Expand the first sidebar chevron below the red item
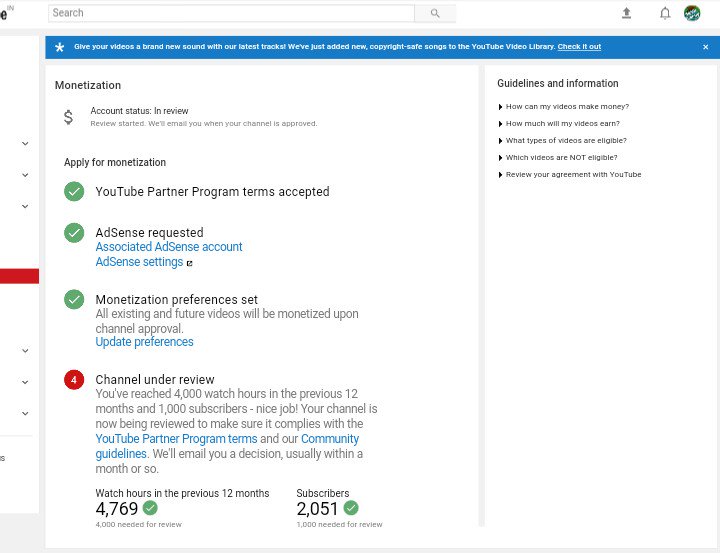This screenshot has height=553, width=720. click(x=25, y=351)
